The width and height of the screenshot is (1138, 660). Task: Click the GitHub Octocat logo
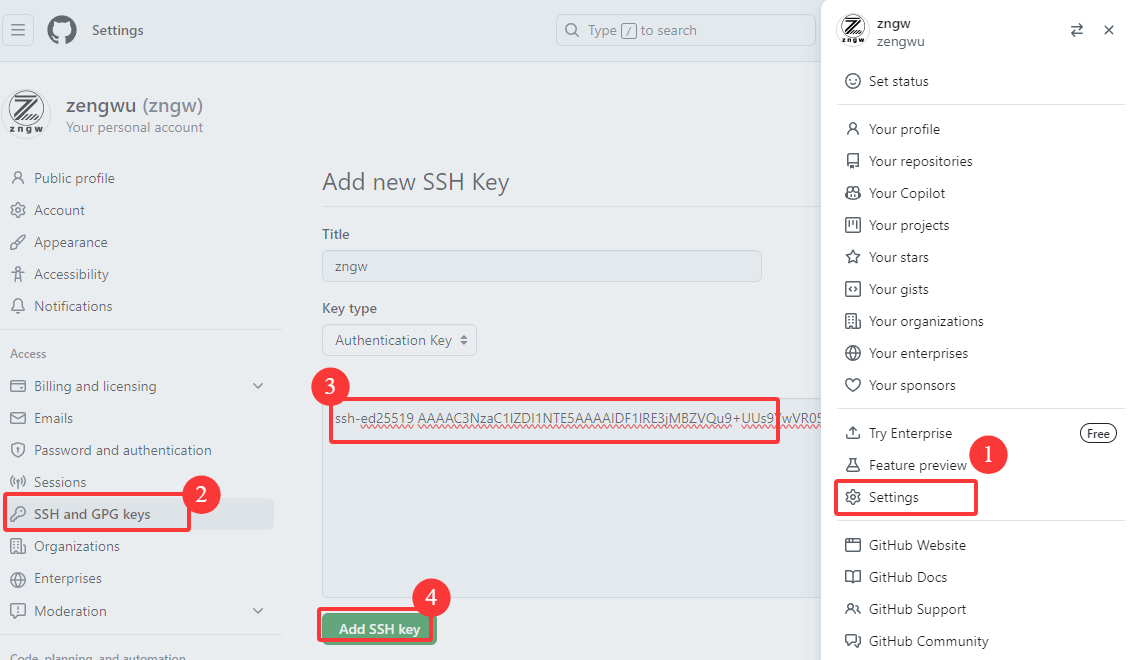coord(62,30)
